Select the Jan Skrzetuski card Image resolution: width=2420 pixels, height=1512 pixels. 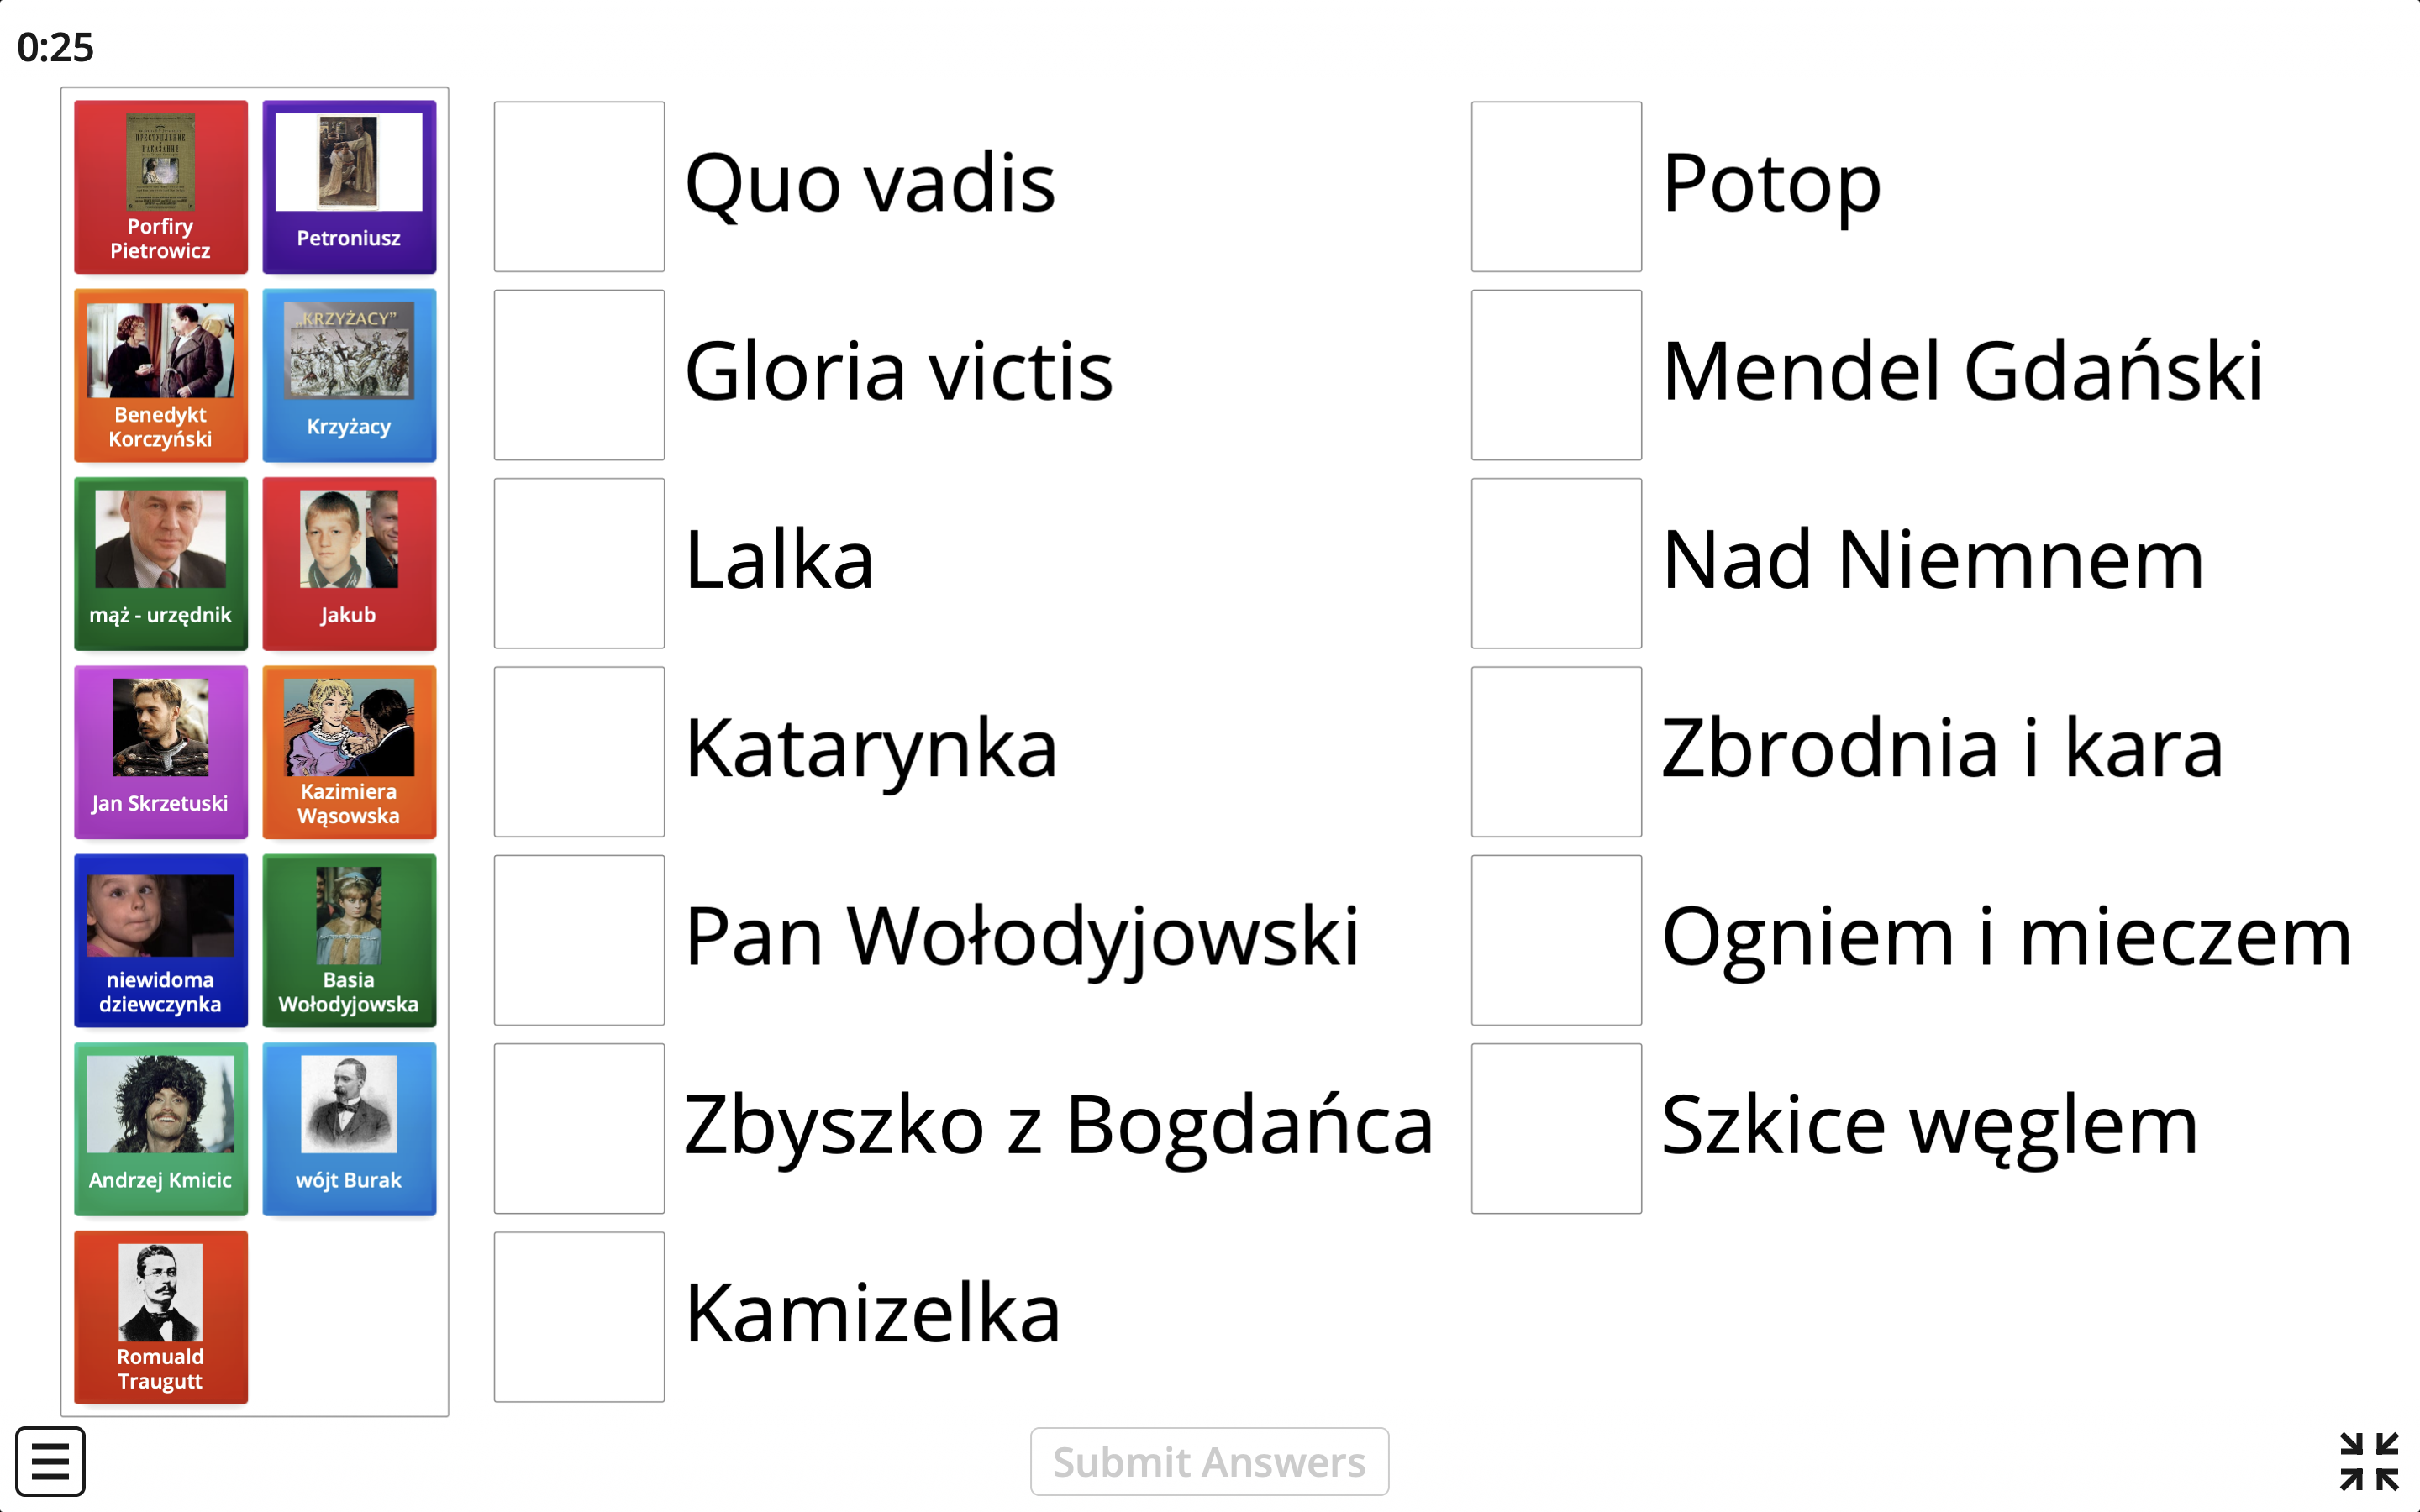pos(160,752)
